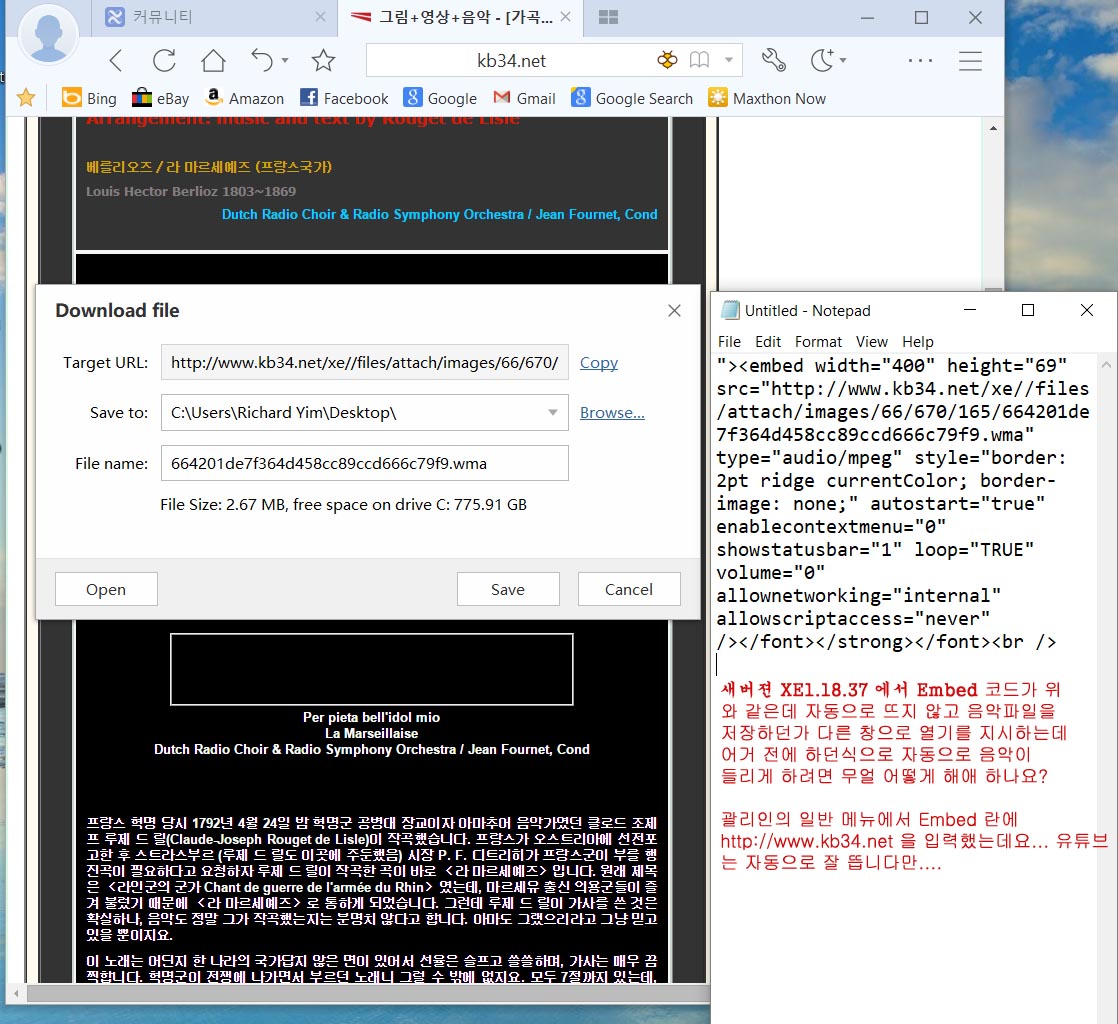Go to the home page icon
The image size is (1118, 1024).
pyautogui.click(x=213, y=61)
